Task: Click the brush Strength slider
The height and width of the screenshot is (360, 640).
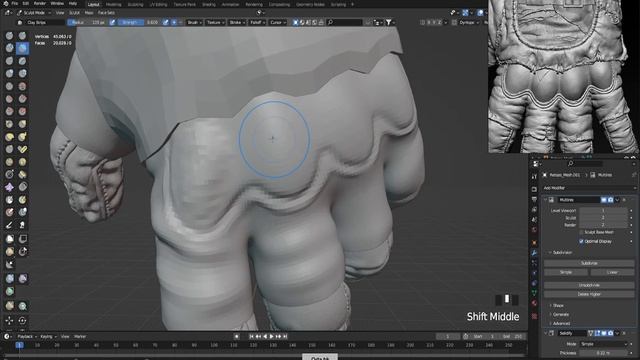Action: click(139, 22)
